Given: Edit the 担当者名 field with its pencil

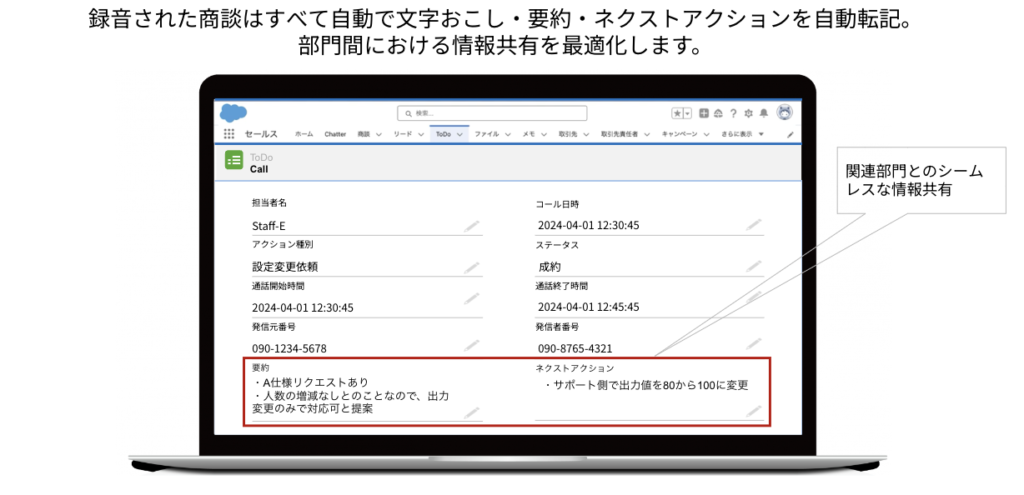Looking at the screenshot, I should point(472,226).
